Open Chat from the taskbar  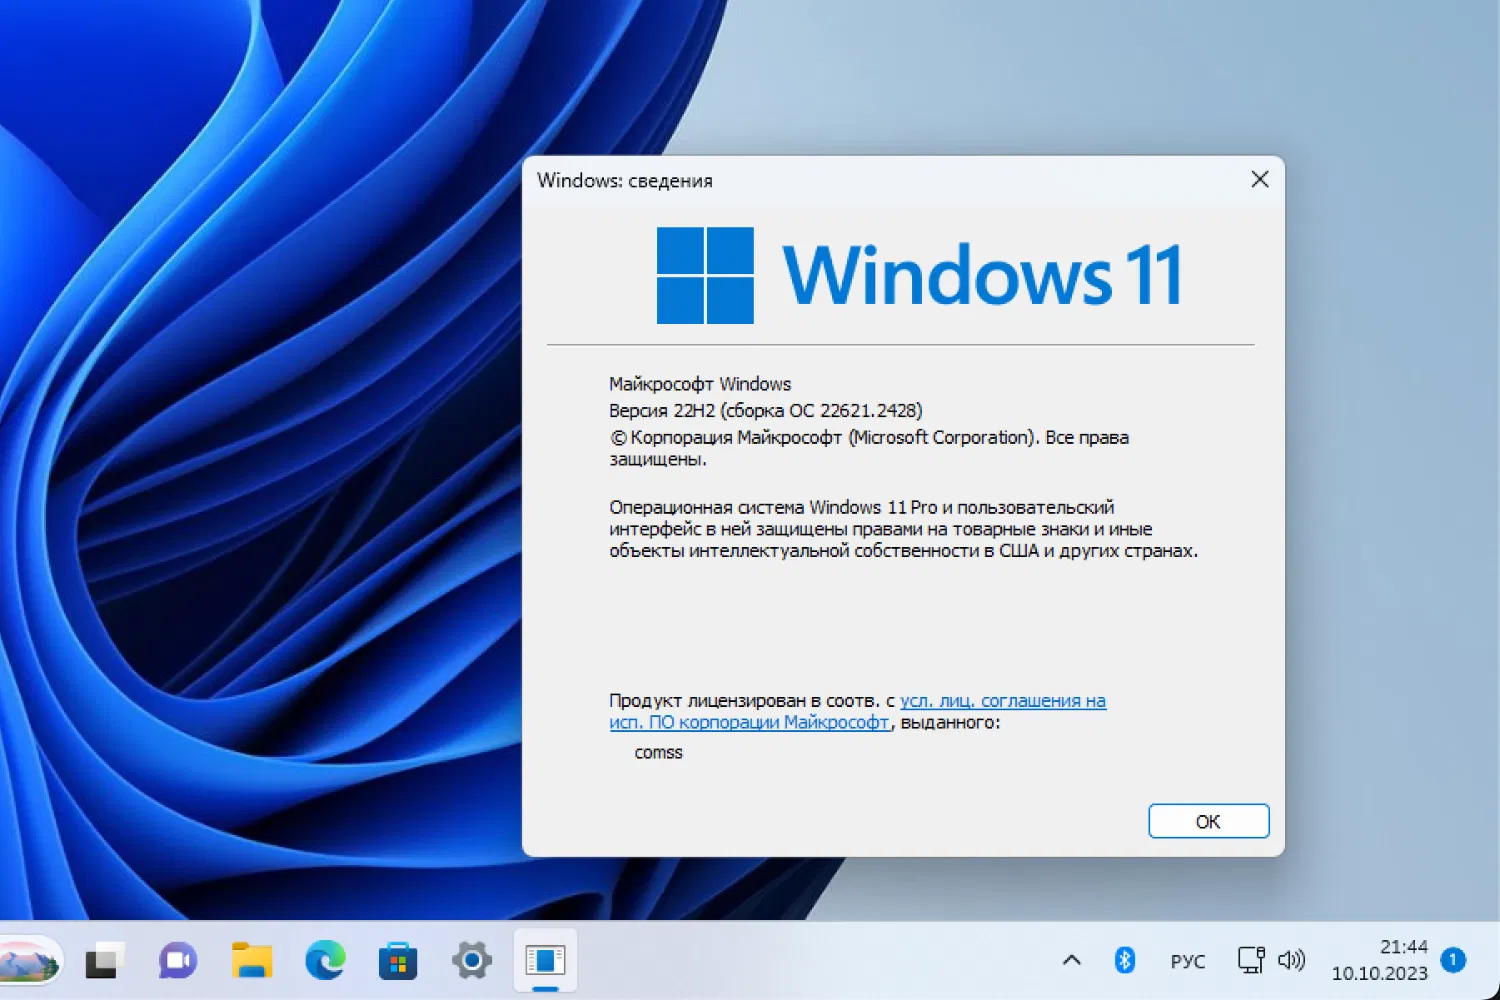click(176, 960)
